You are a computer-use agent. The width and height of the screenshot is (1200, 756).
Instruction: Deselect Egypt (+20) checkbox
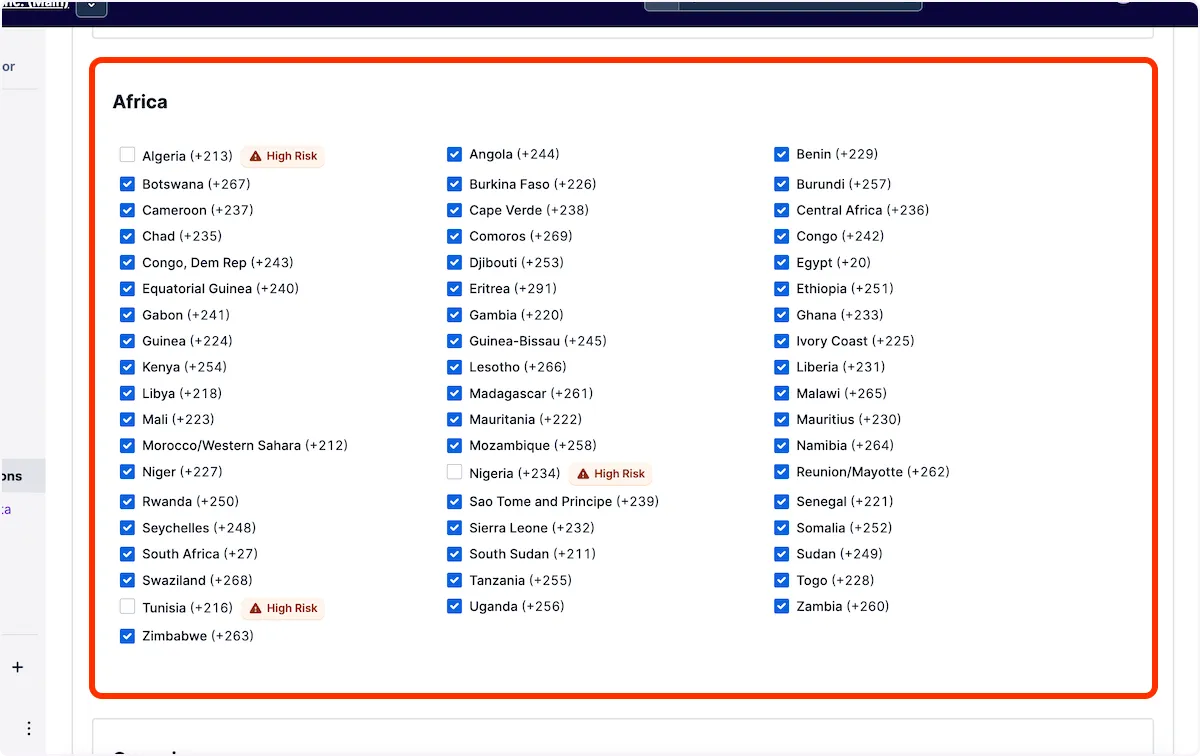click(x=781, y=262)
